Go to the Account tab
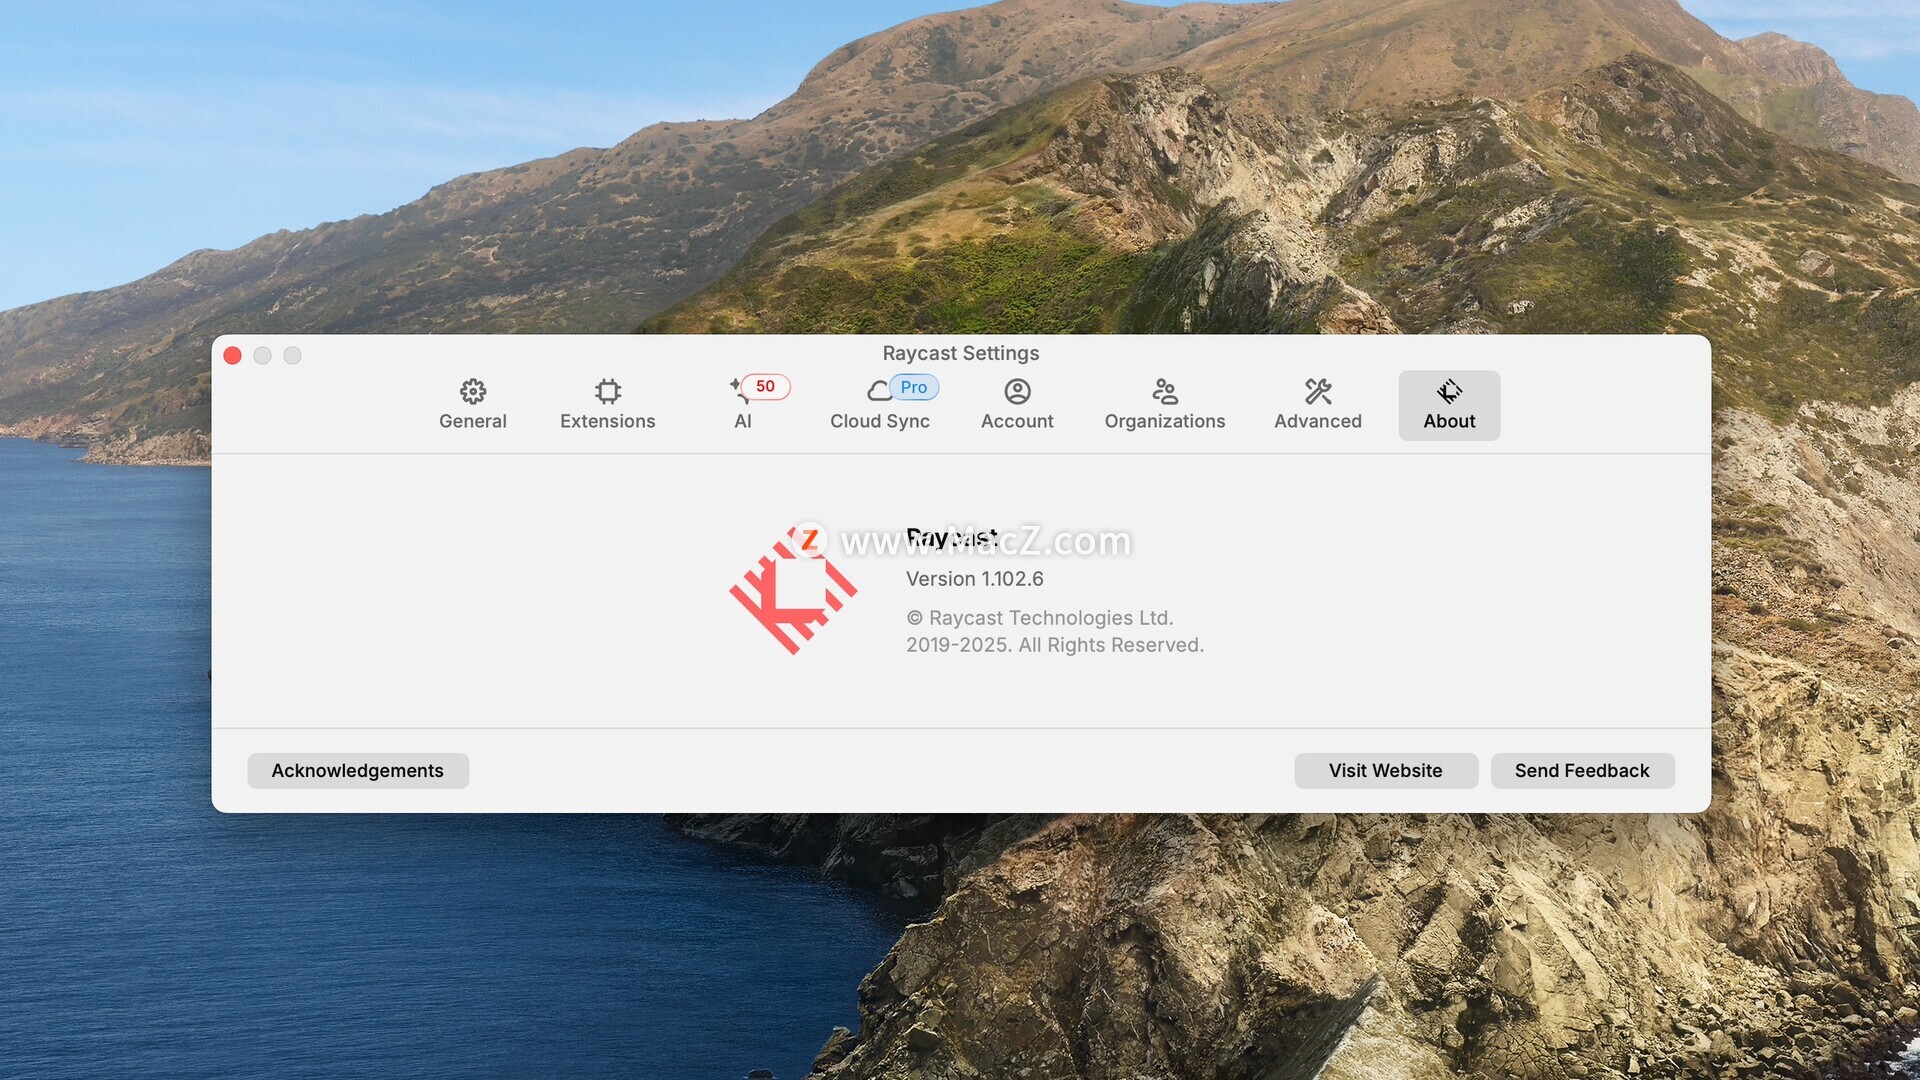This screenshot has height=1080, width=1920. 1017,405
